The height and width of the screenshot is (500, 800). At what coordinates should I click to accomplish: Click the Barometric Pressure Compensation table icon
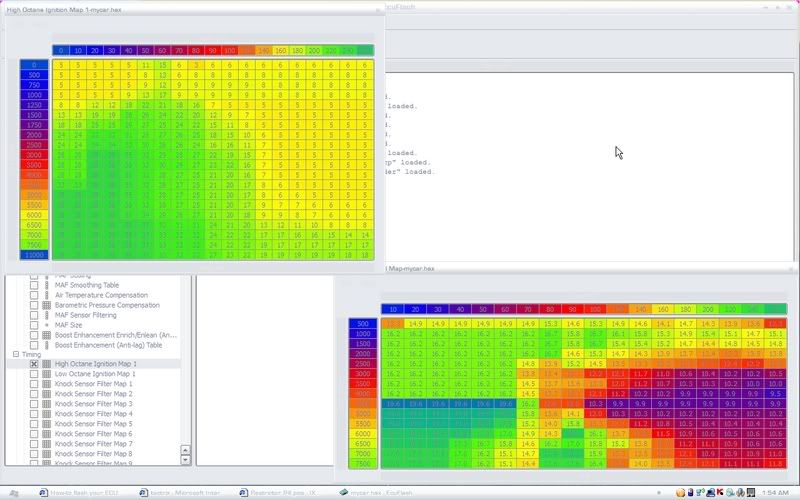coord(47,305)
